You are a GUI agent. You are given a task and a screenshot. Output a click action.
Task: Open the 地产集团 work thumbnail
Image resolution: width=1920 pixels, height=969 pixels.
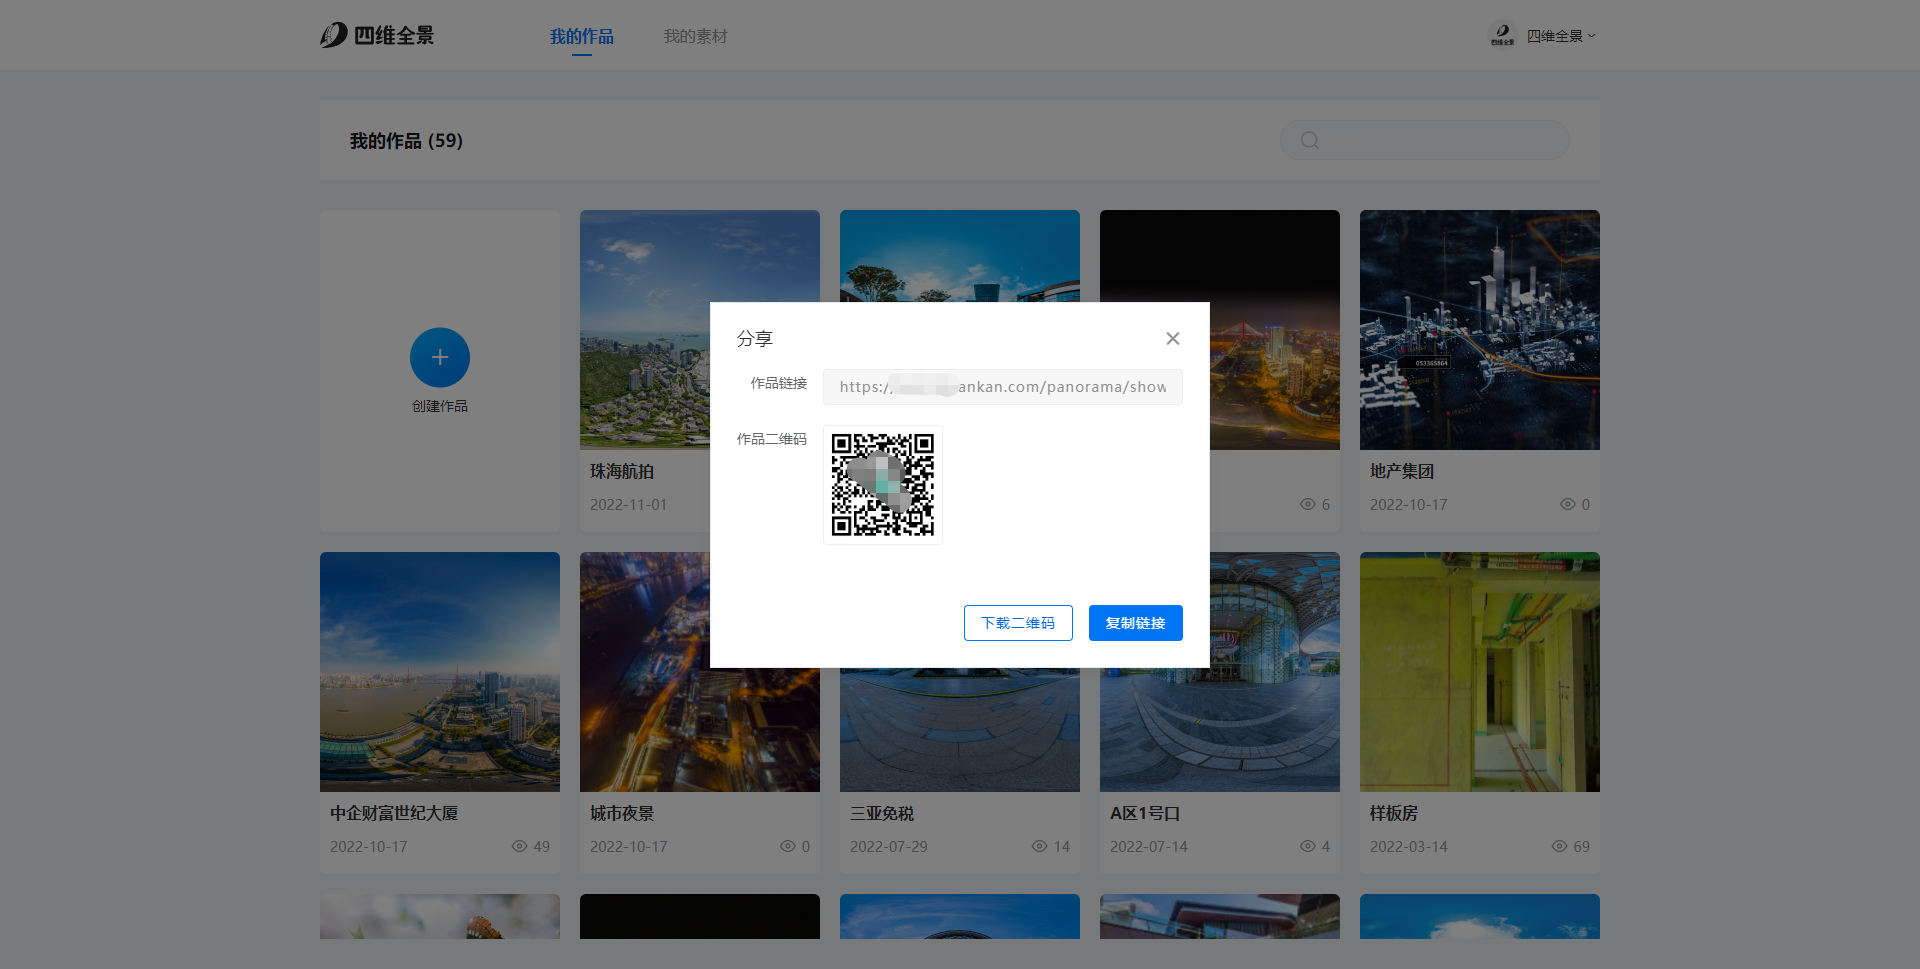(1479, 330)
